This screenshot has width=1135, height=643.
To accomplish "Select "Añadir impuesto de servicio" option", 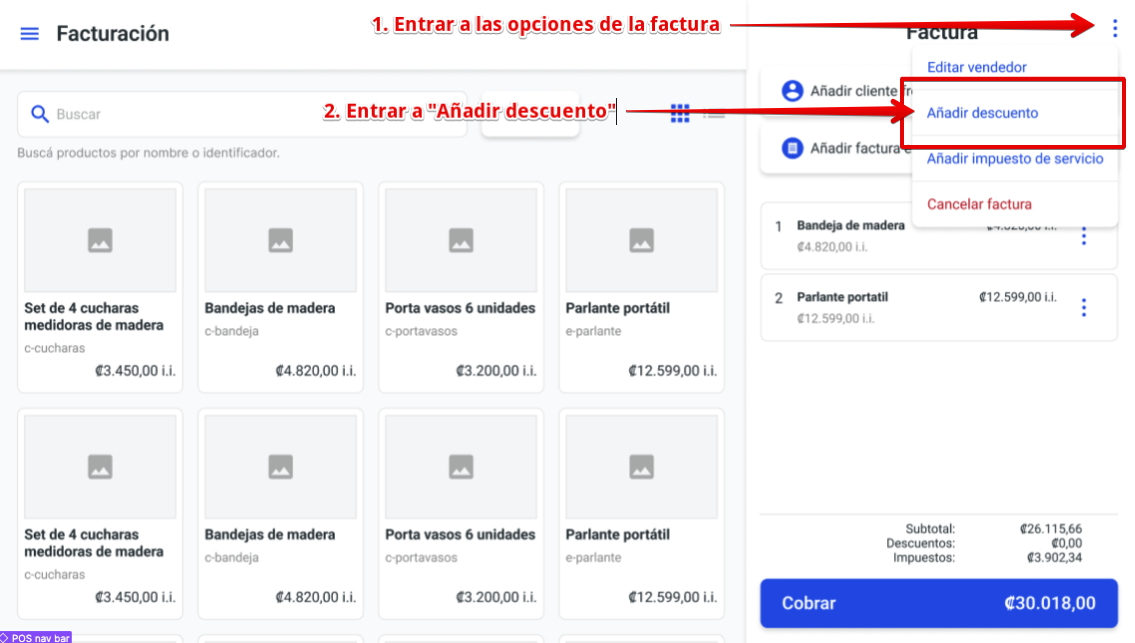I will pyautogui.click(x=1014, y=158).
